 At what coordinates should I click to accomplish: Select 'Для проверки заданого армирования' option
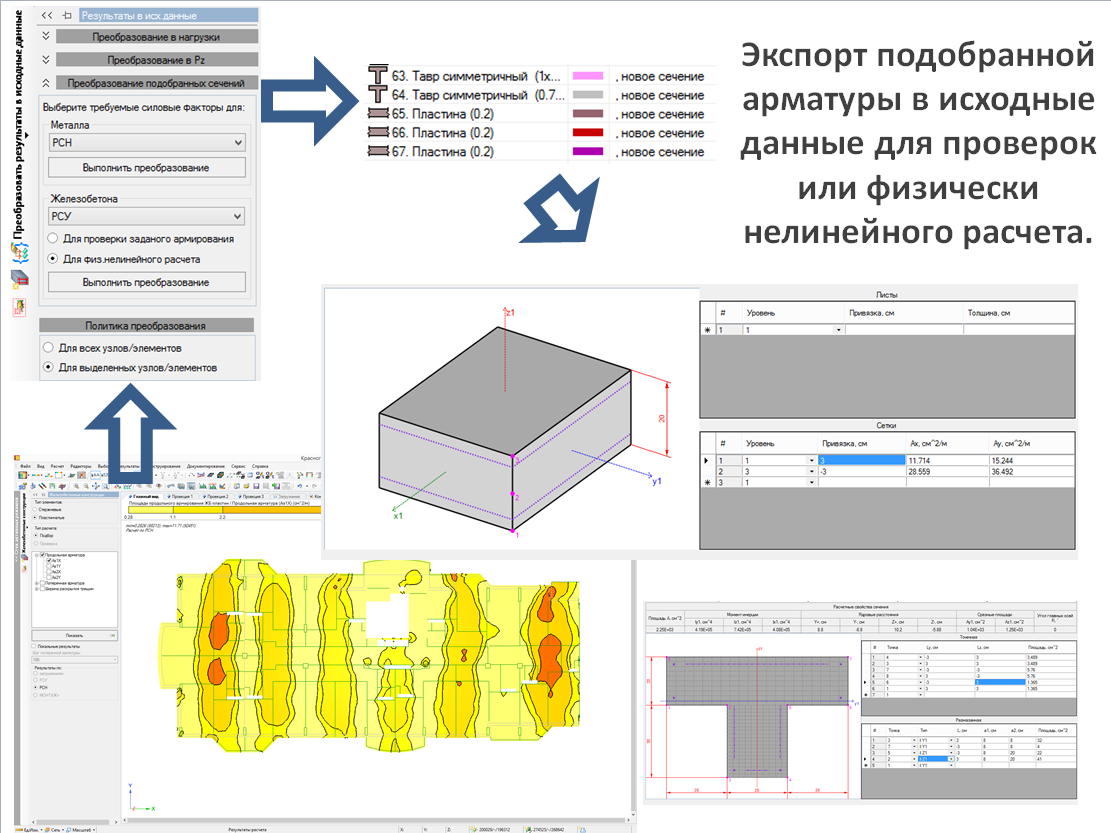53,238
